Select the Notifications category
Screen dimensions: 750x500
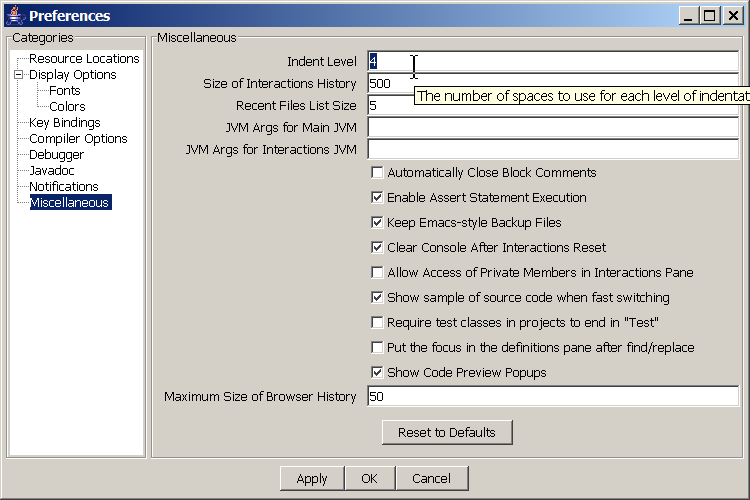coord(63,187)
